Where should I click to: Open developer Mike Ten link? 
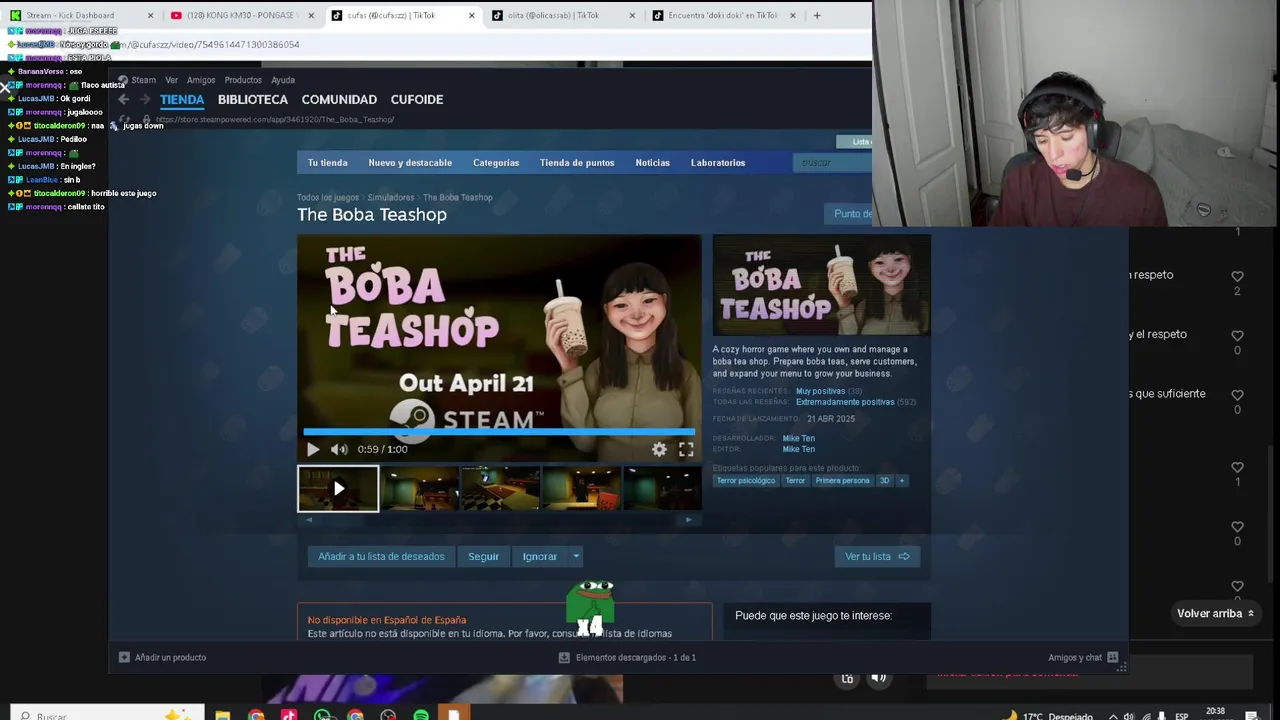[x=798, y=438]
